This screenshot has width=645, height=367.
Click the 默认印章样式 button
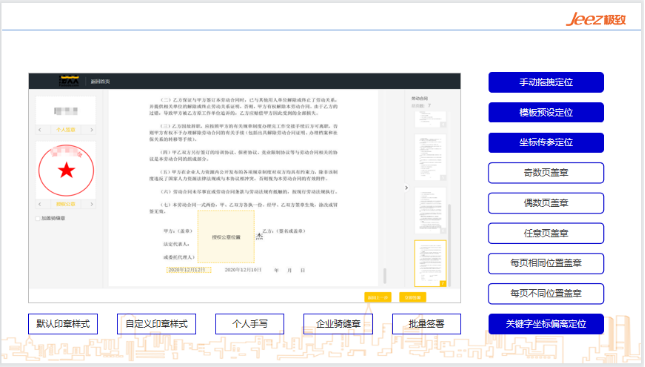63,324
